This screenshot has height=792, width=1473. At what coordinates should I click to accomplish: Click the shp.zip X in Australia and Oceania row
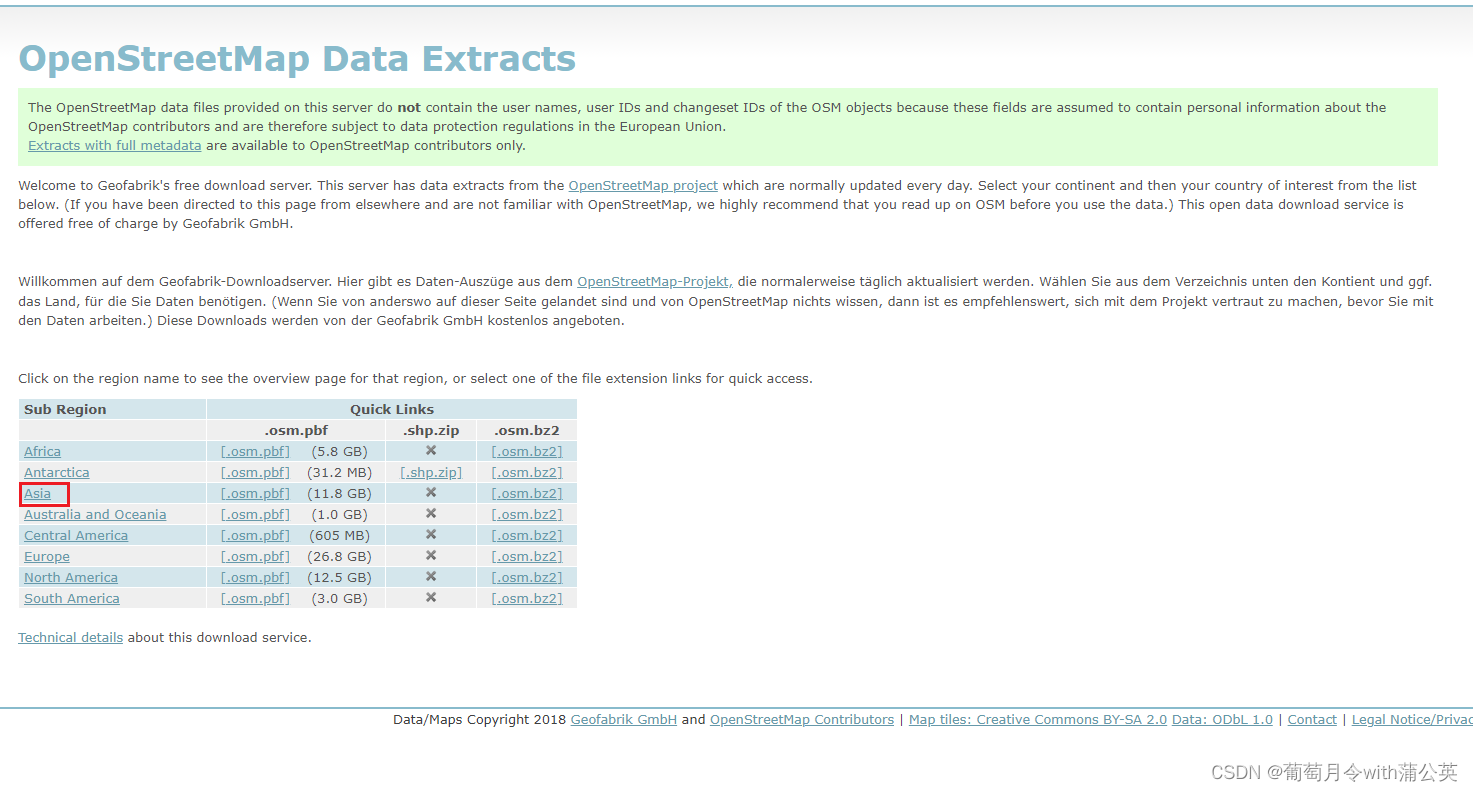[431, 514]
